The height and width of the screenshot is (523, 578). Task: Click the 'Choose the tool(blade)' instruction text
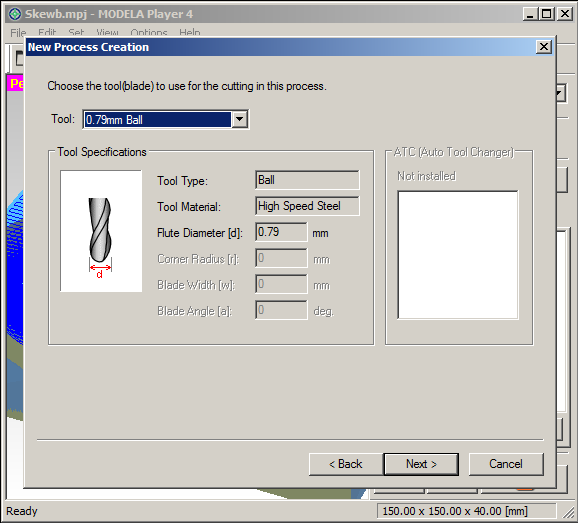tap(187, 86)
